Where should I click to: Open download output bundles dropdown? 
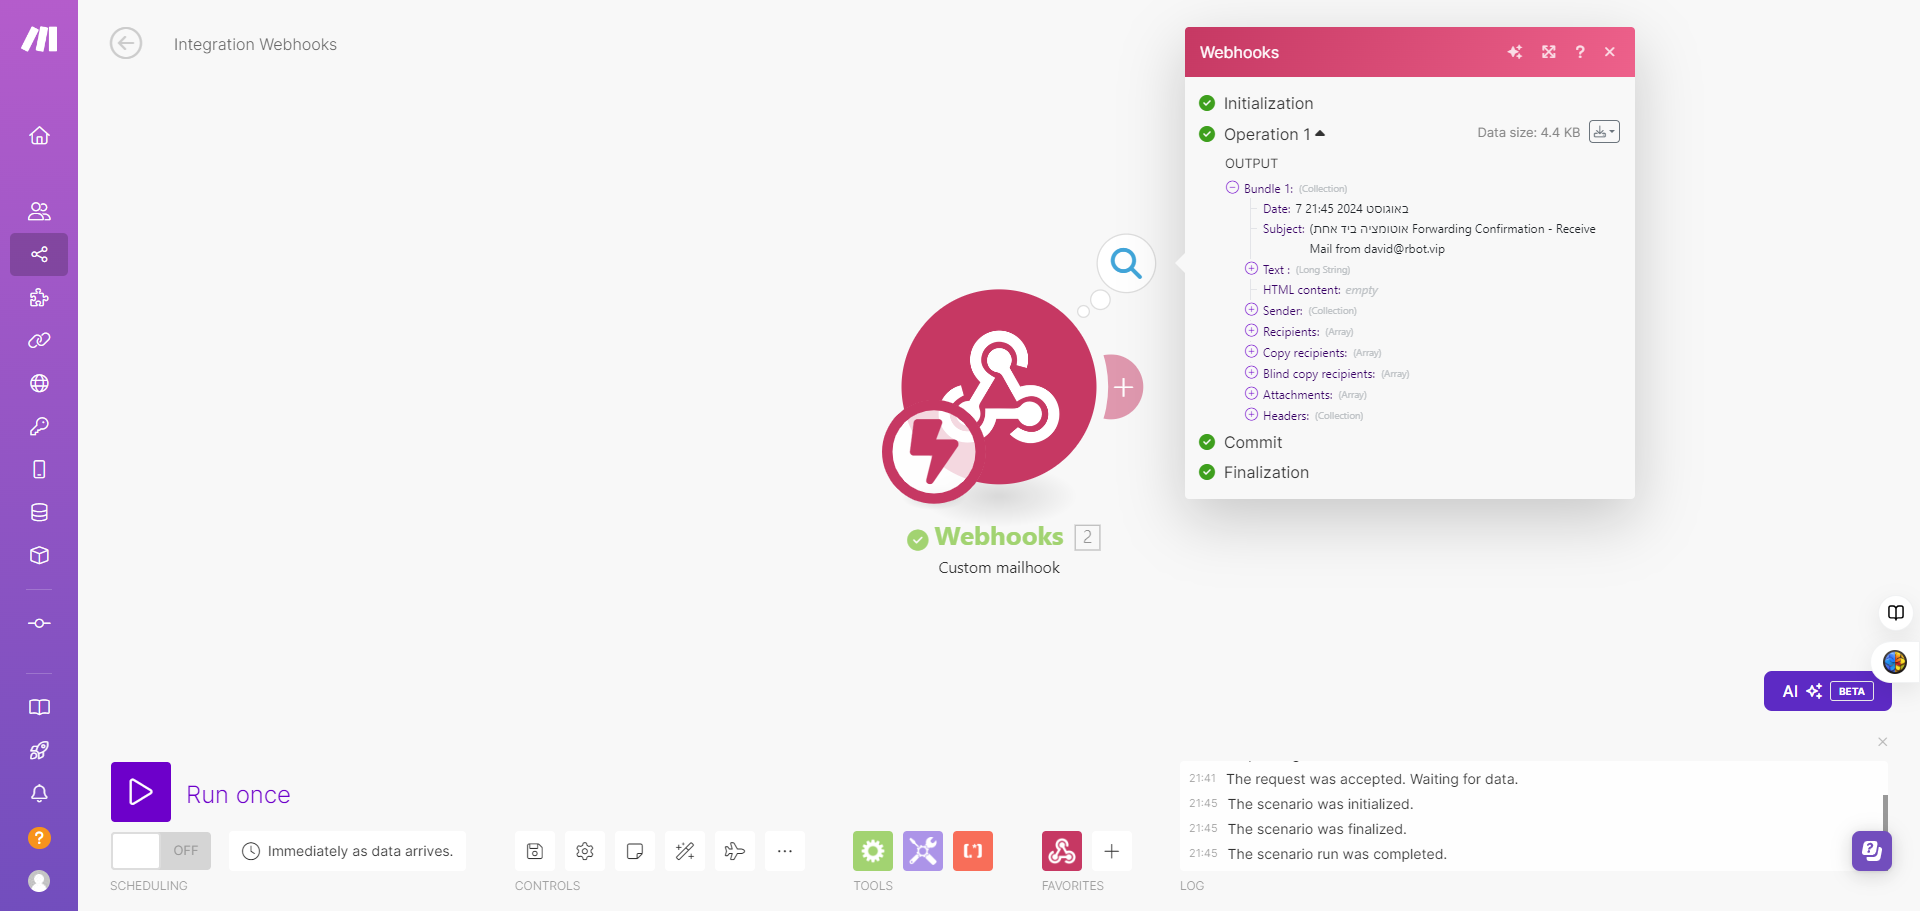(1604, 132)
